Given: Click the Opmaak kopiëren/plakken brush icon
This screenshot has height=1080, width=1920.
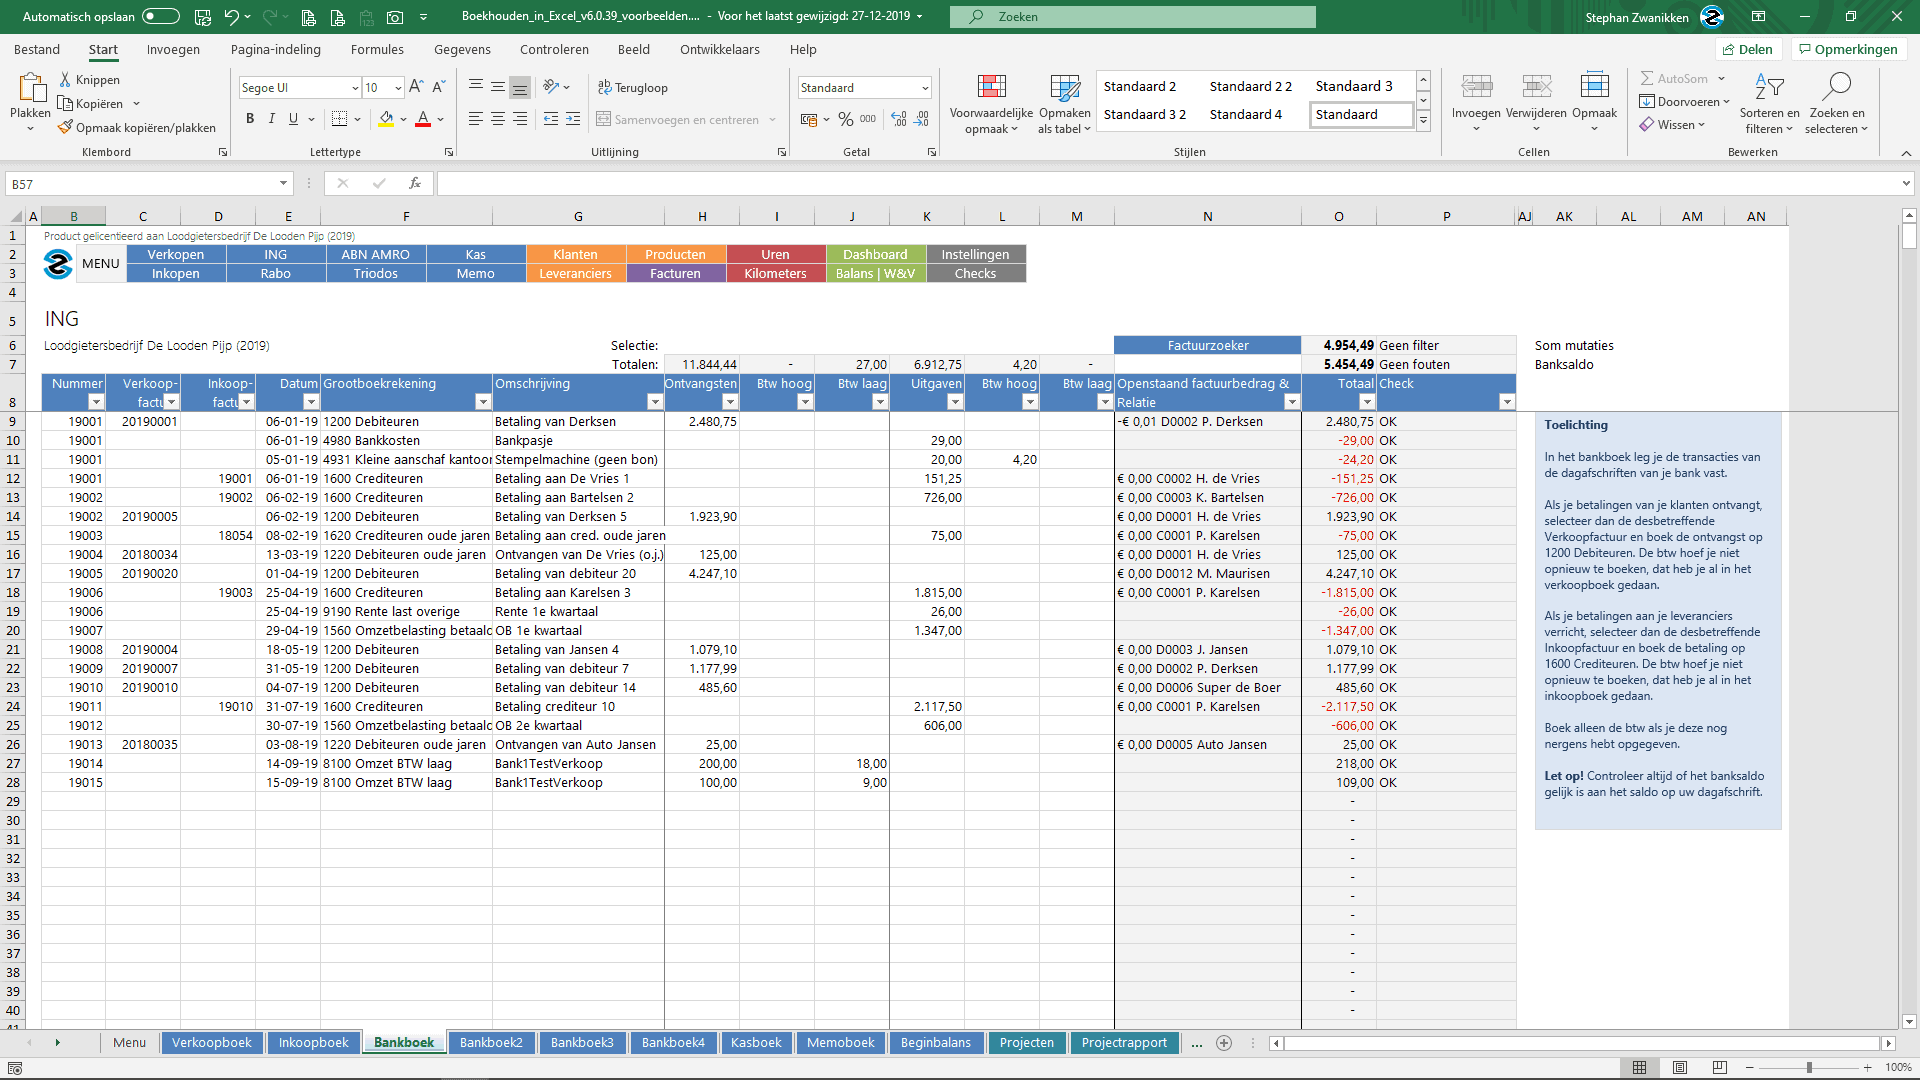Looking at the screenshot, I should click(65, 127).
